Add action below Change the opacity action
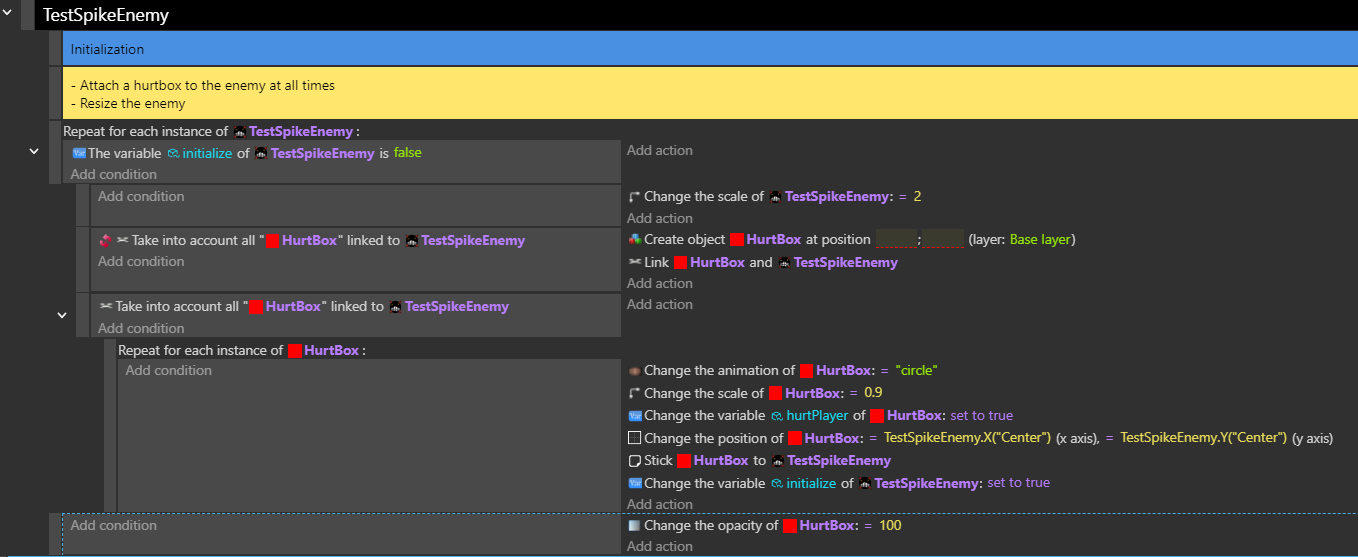 coord(660,546)
